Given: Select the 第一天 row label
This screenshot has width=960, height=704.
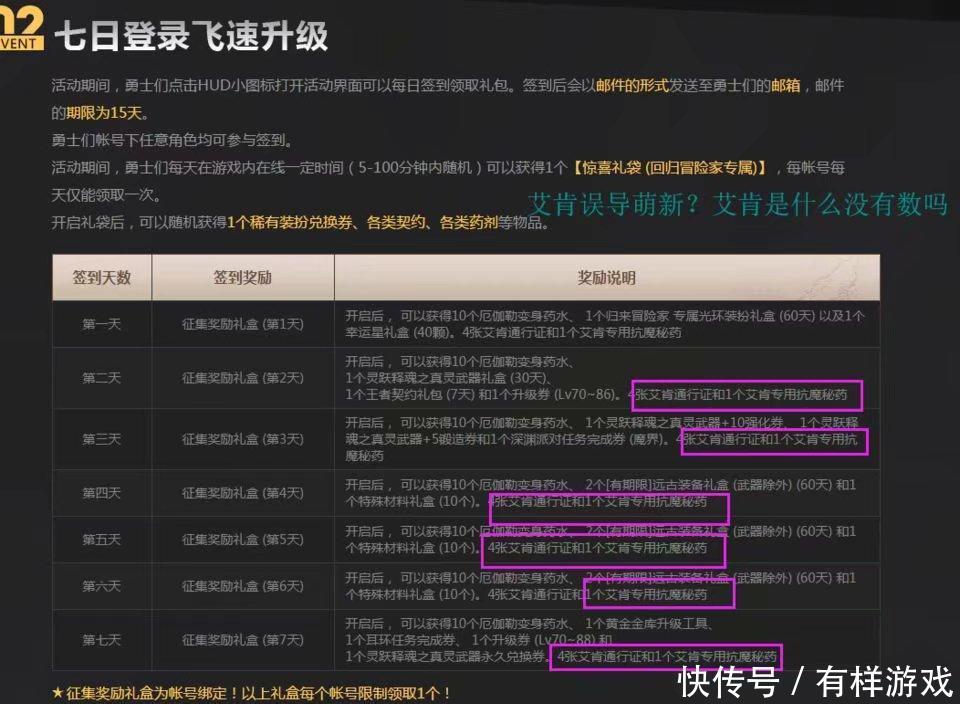Looking at the screenshot, I should (x=101, y=323).
